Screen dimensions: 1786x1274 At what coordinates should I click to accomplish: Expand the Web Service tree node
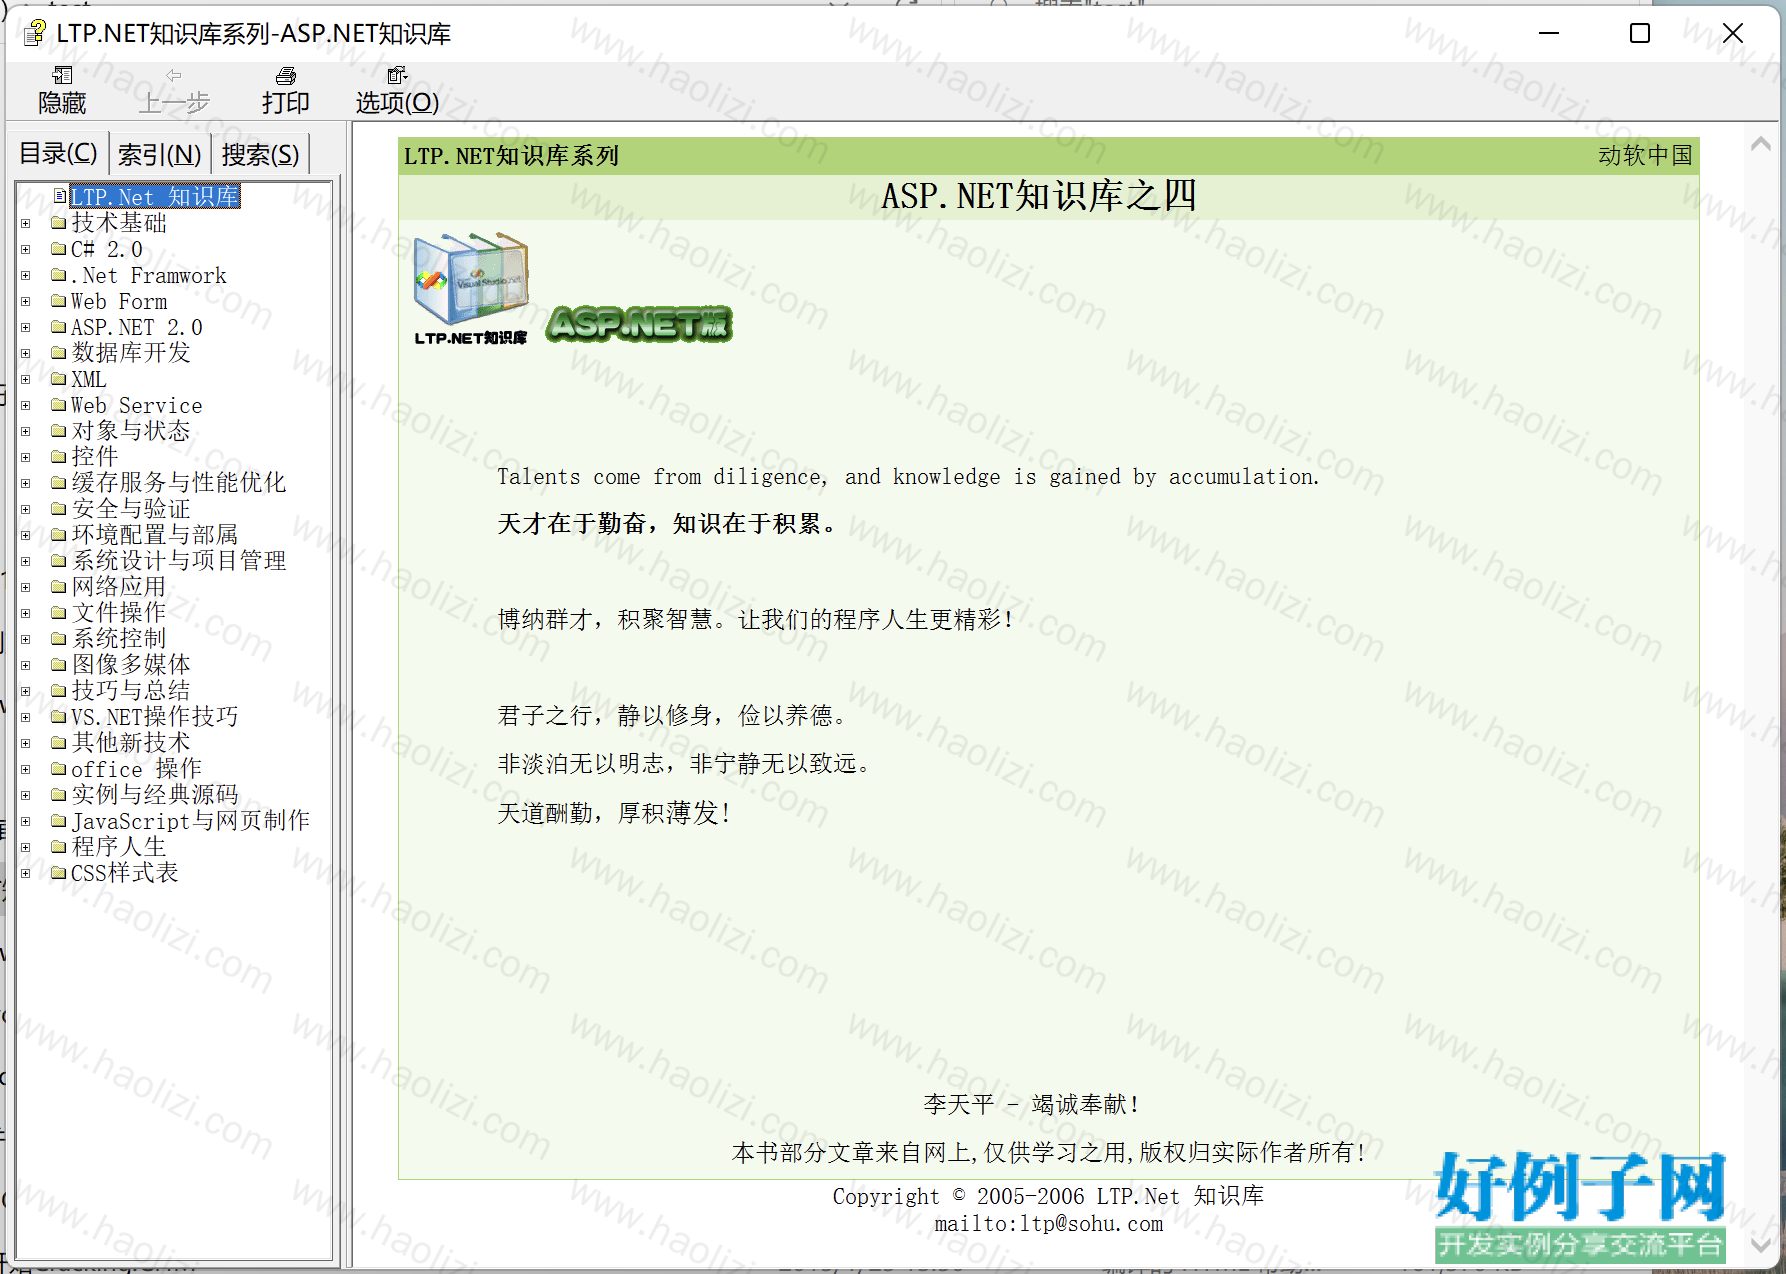tap(26, 405)
